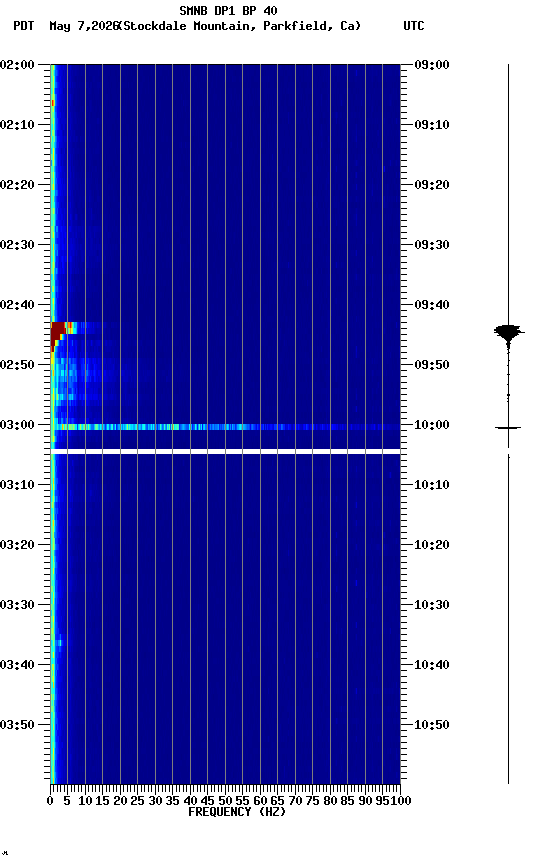Click the '09:00' UTC time label
This screenshot has height=864, width=552.
(x=432, y=64)
